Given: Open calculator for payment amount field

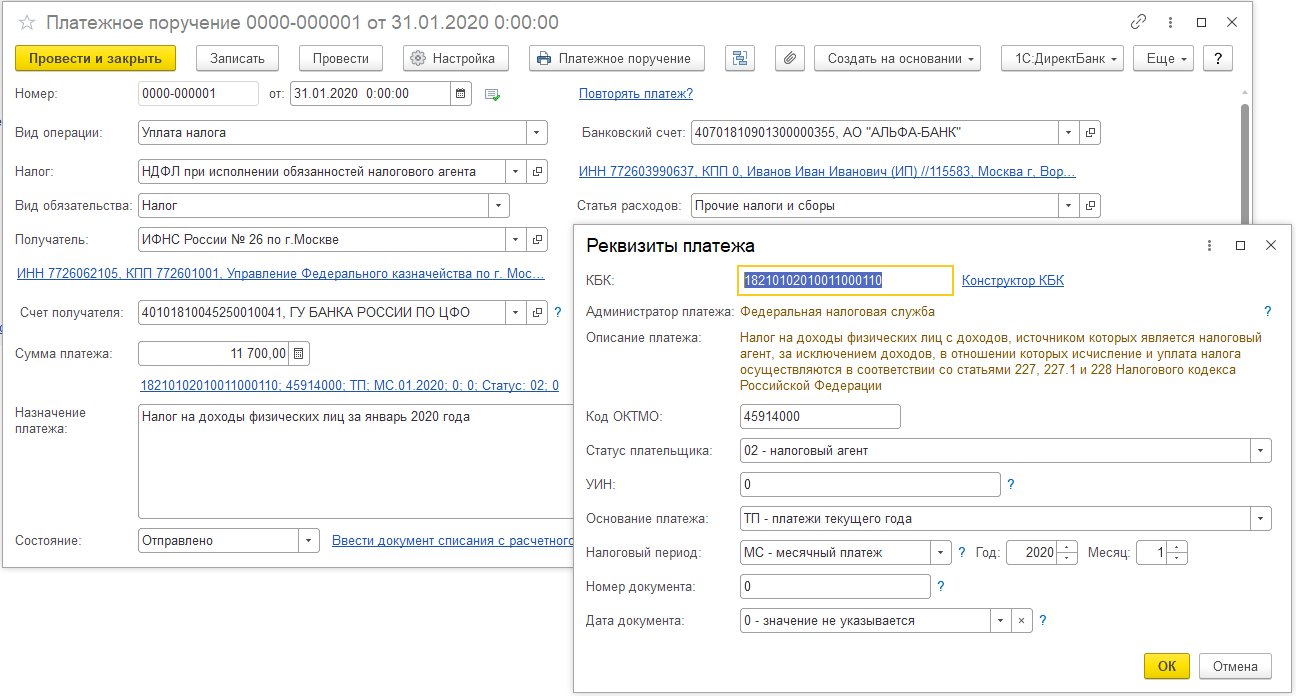Looking at the screenshot, I should pos(299,353).
